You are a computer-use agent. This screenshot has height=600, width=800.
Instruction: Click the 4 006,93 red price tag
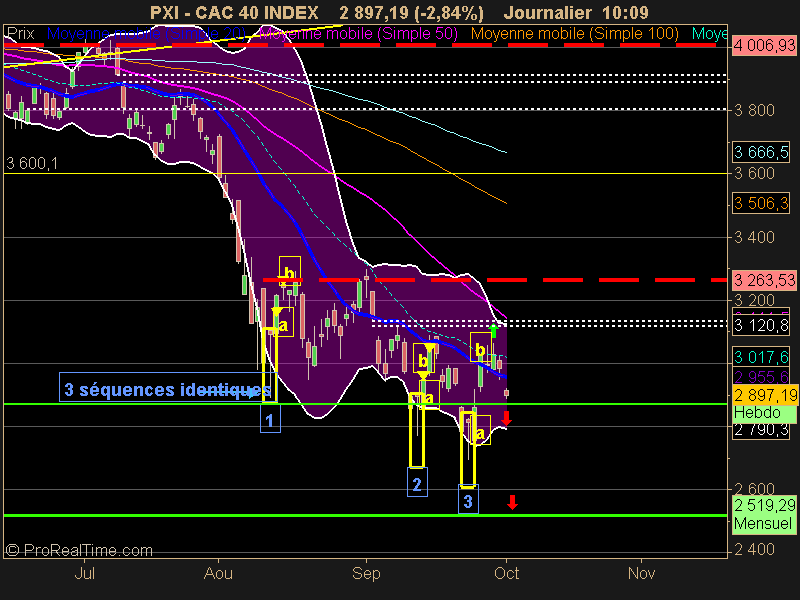click(764, 46)
